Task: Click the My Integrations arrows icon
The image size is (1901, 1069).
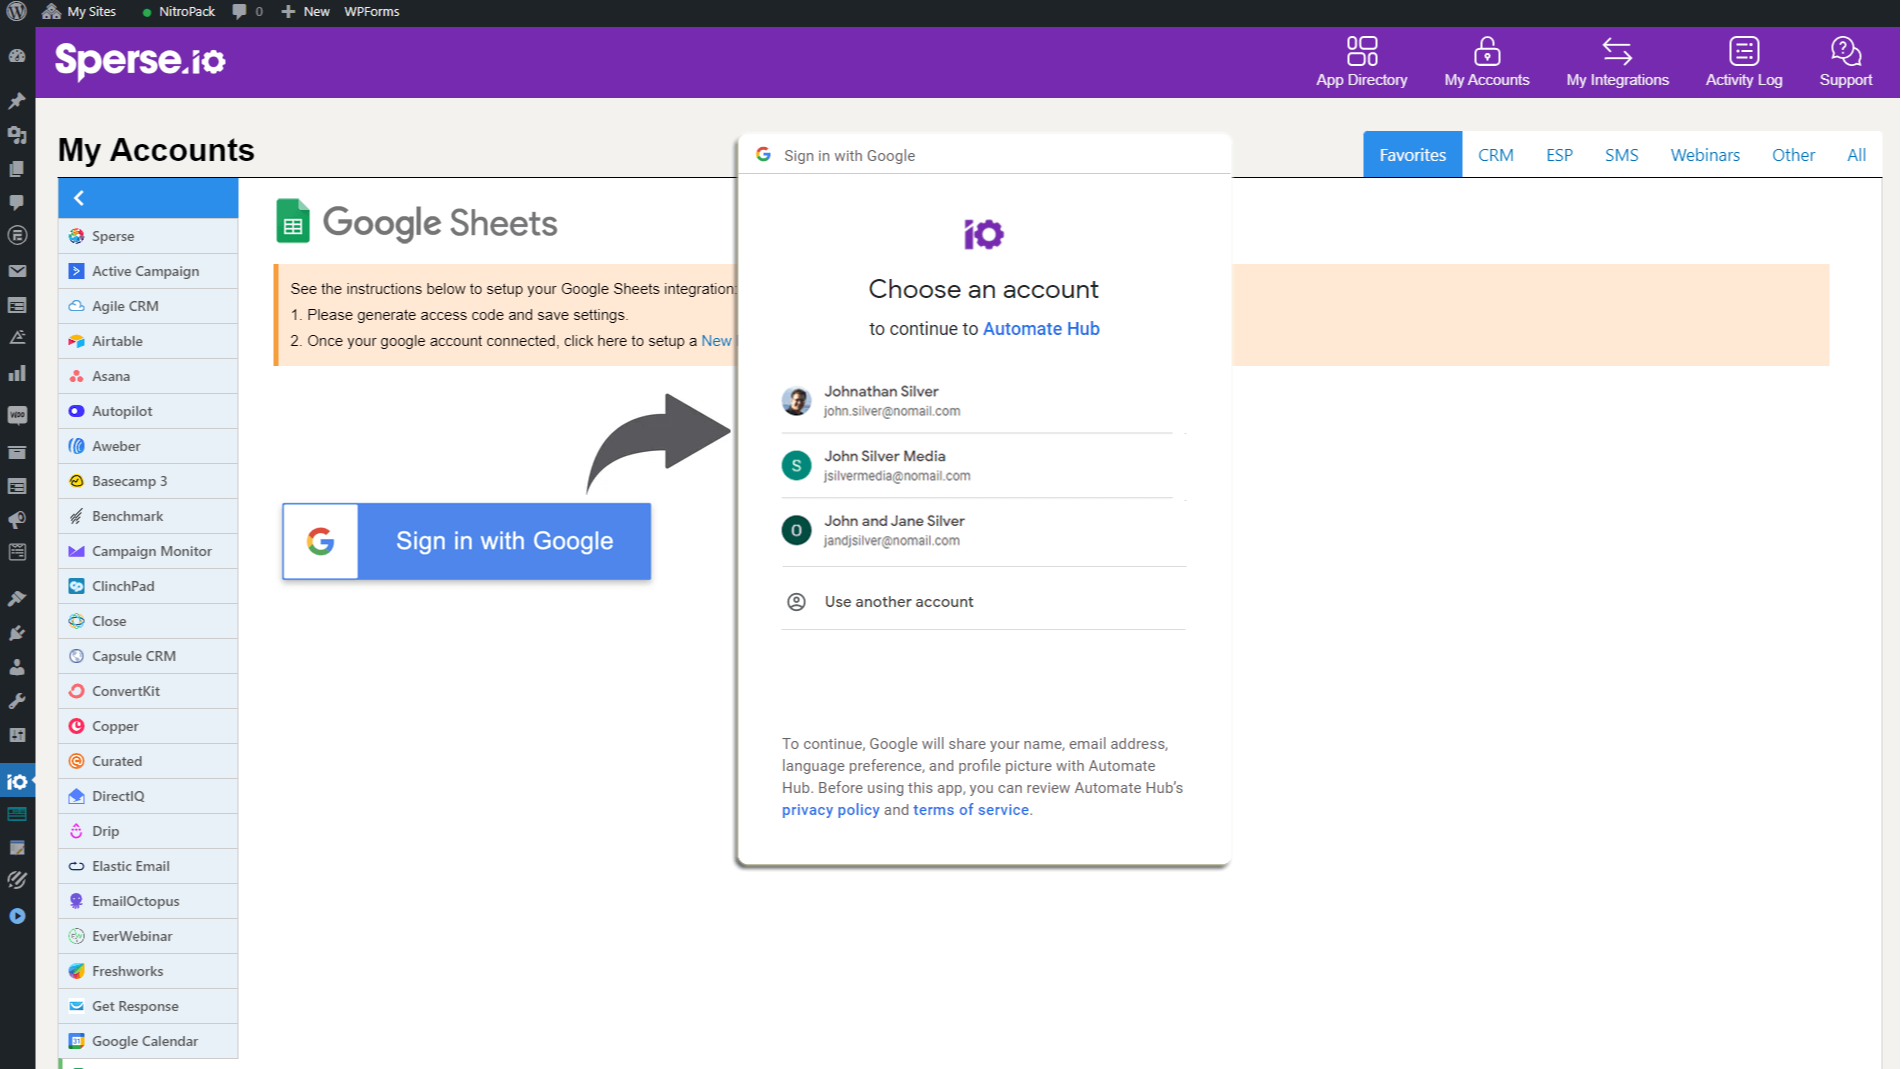Action: (1617, 48)
